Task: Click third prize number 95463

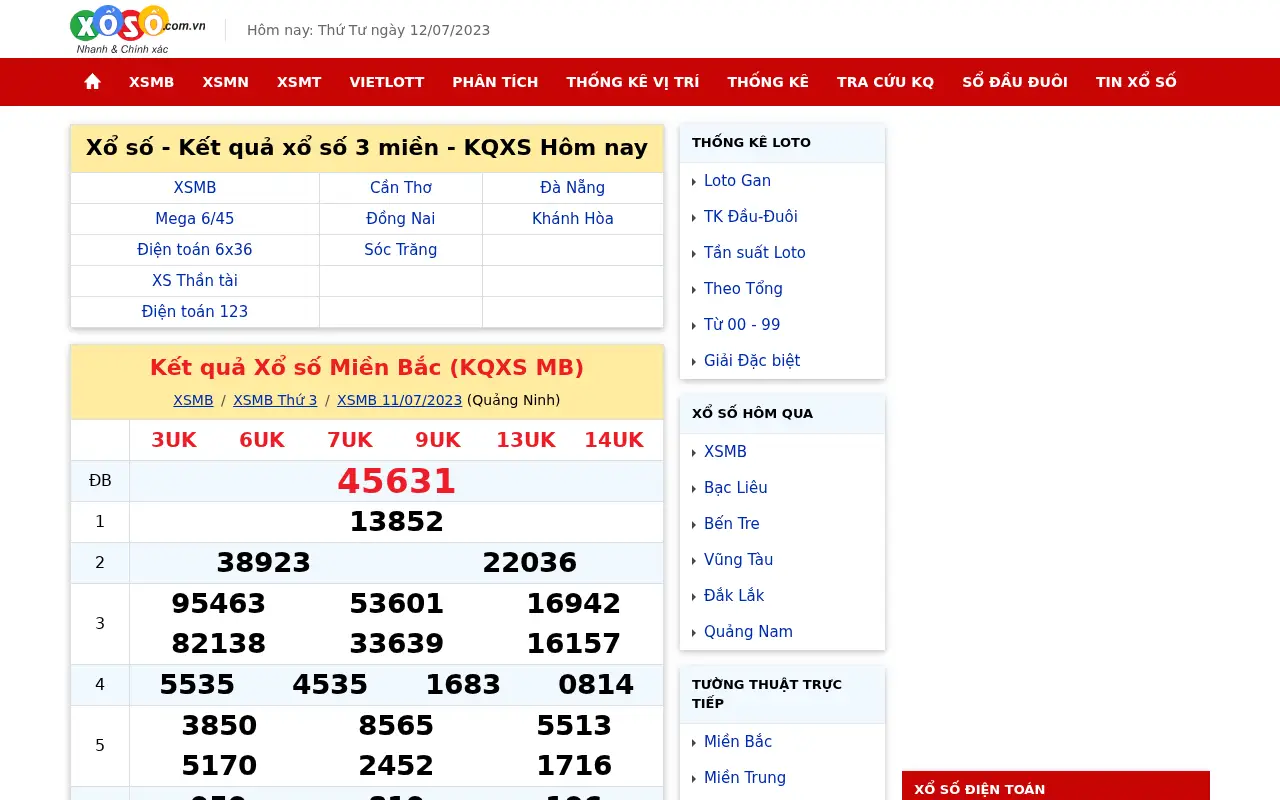Action: pyautogui.click(x=219, y=604)
